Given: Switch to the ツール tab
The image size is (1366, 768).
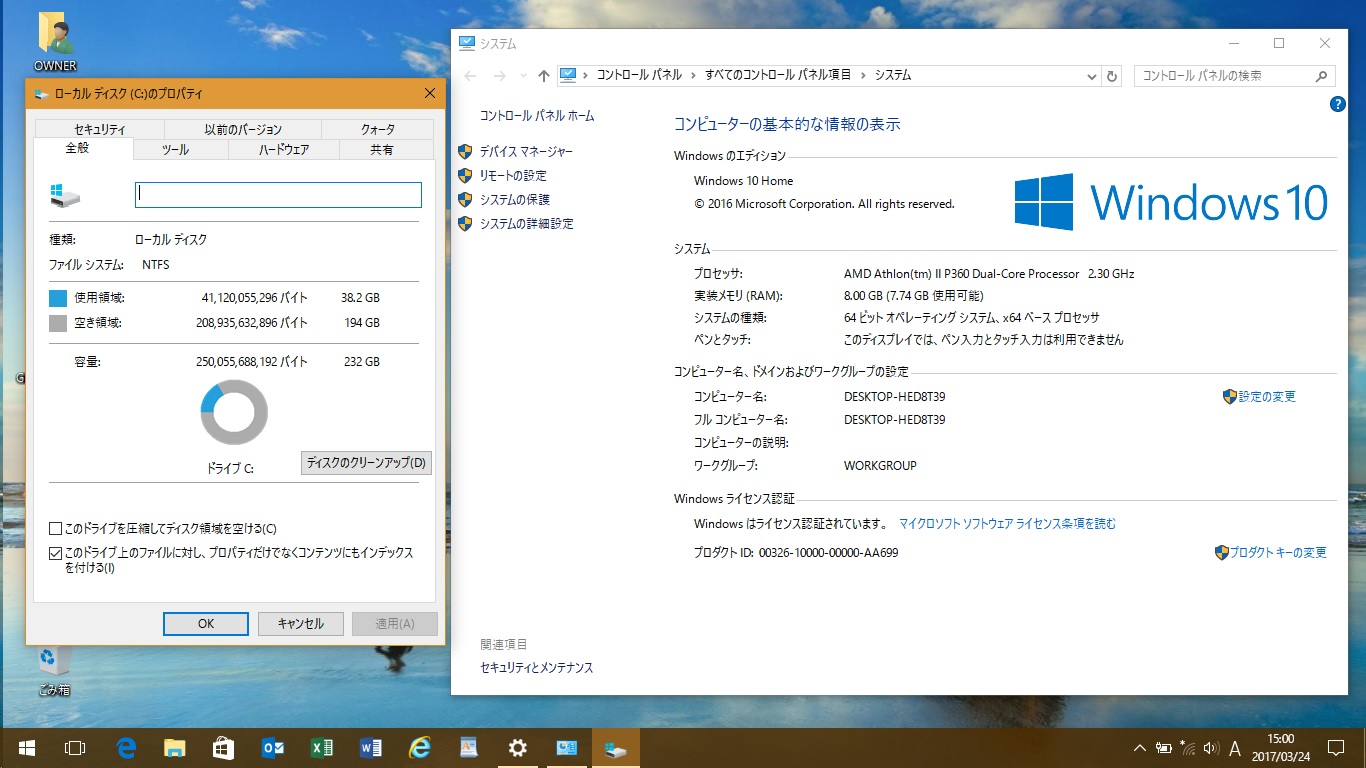Looking at the screenshot, I should point(176,150).
